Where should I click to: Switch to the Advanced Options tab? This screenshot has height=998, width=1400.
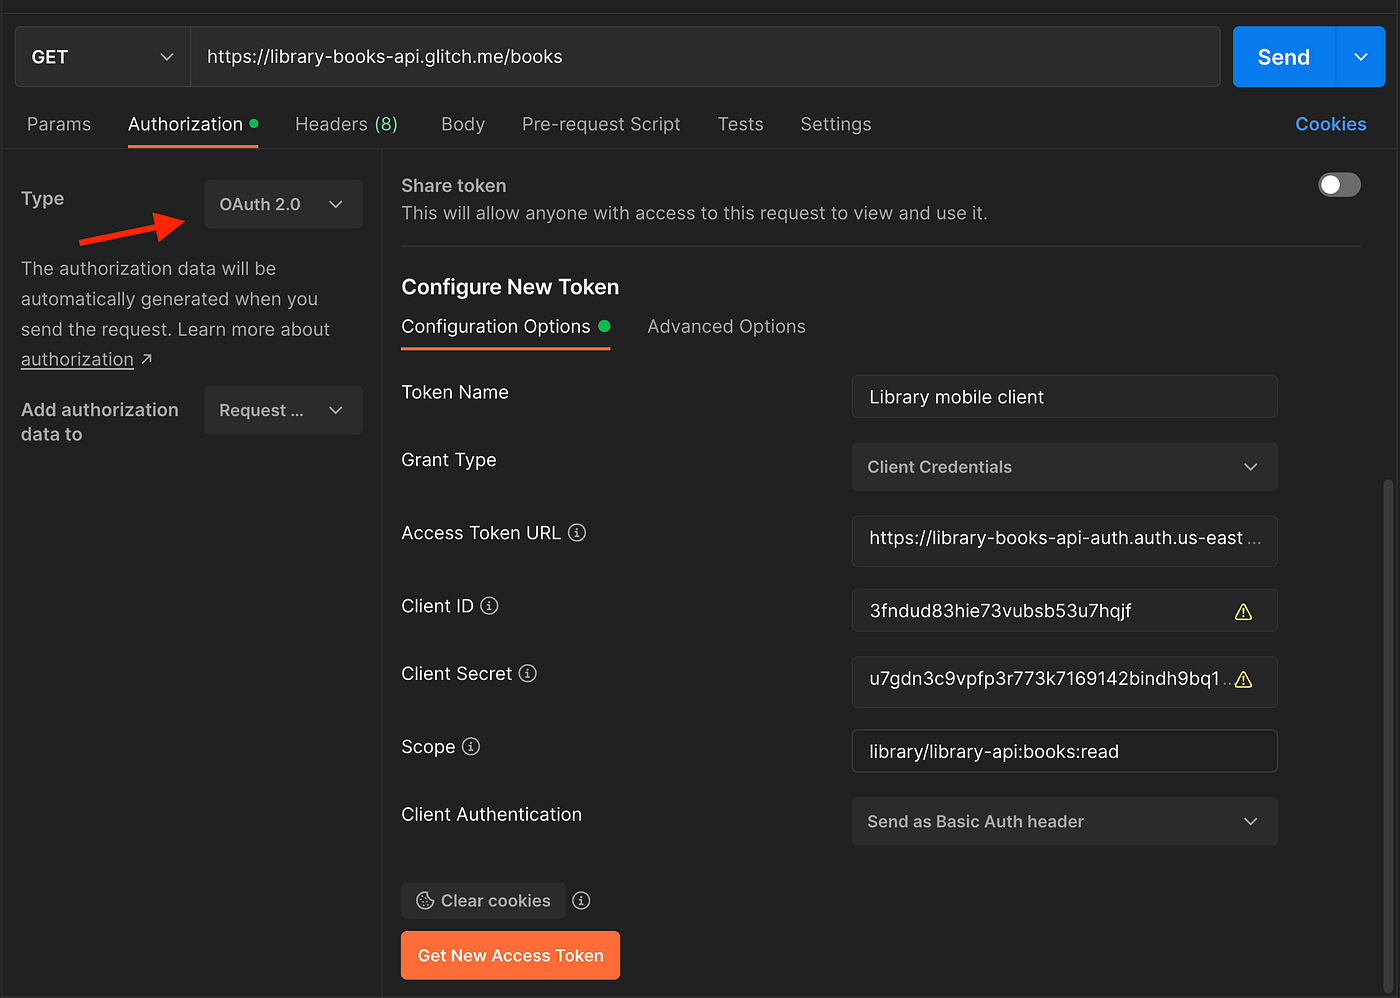(726, 327)
